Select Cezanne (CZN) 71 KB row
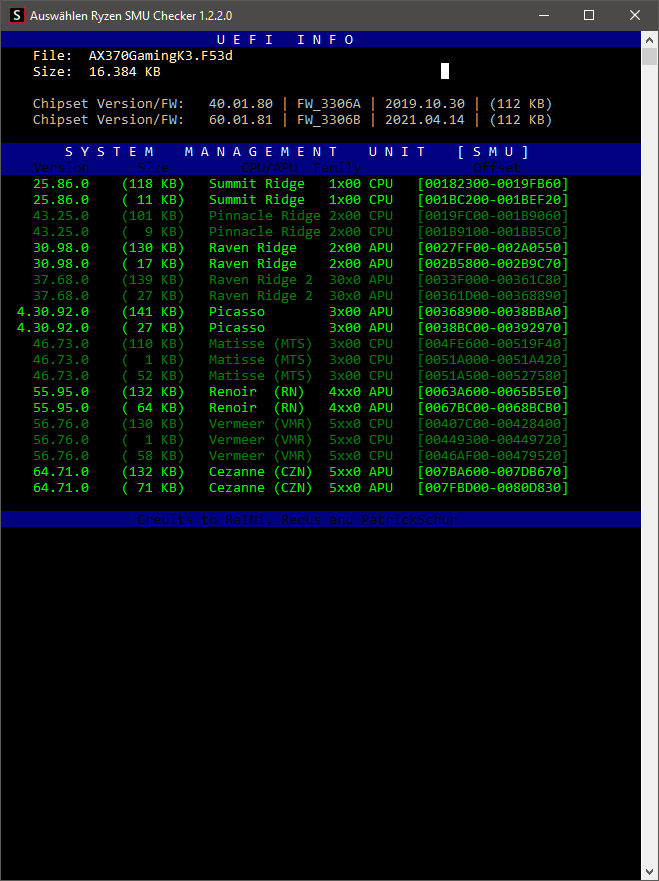 pyautogui.click(x=301, y=488)
